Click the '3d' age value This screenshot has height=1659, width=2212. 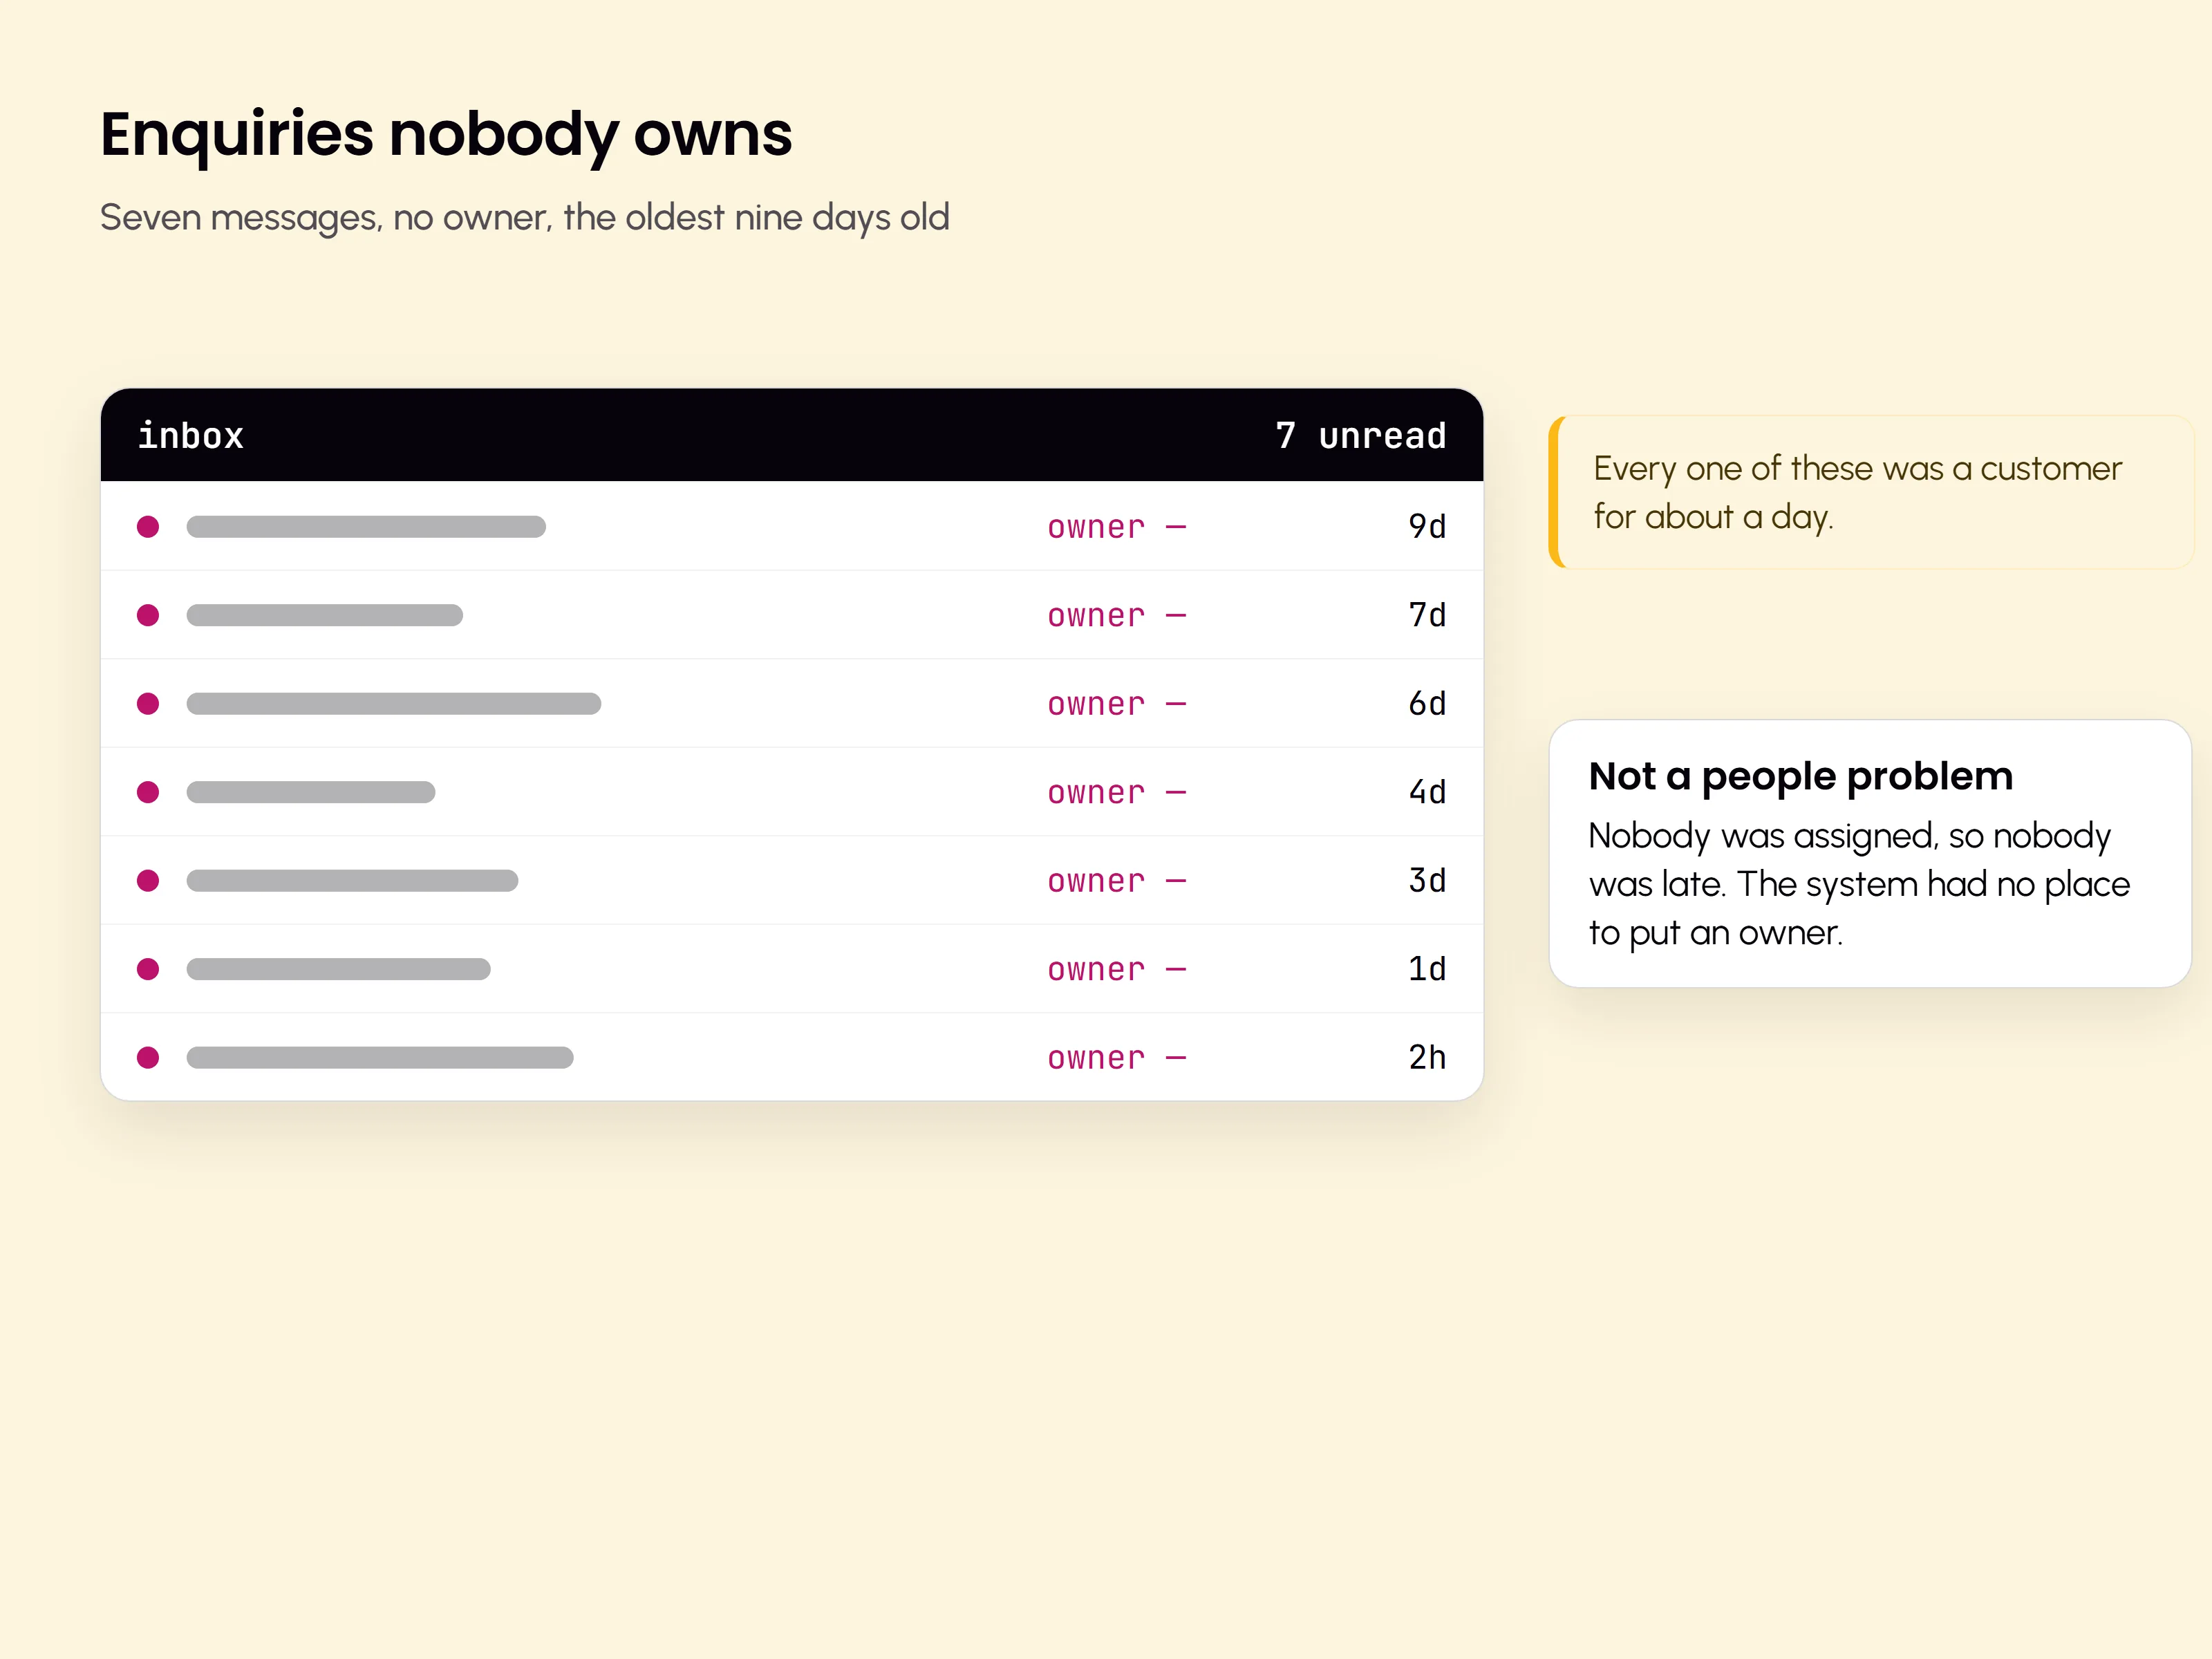coord(1427,880)
